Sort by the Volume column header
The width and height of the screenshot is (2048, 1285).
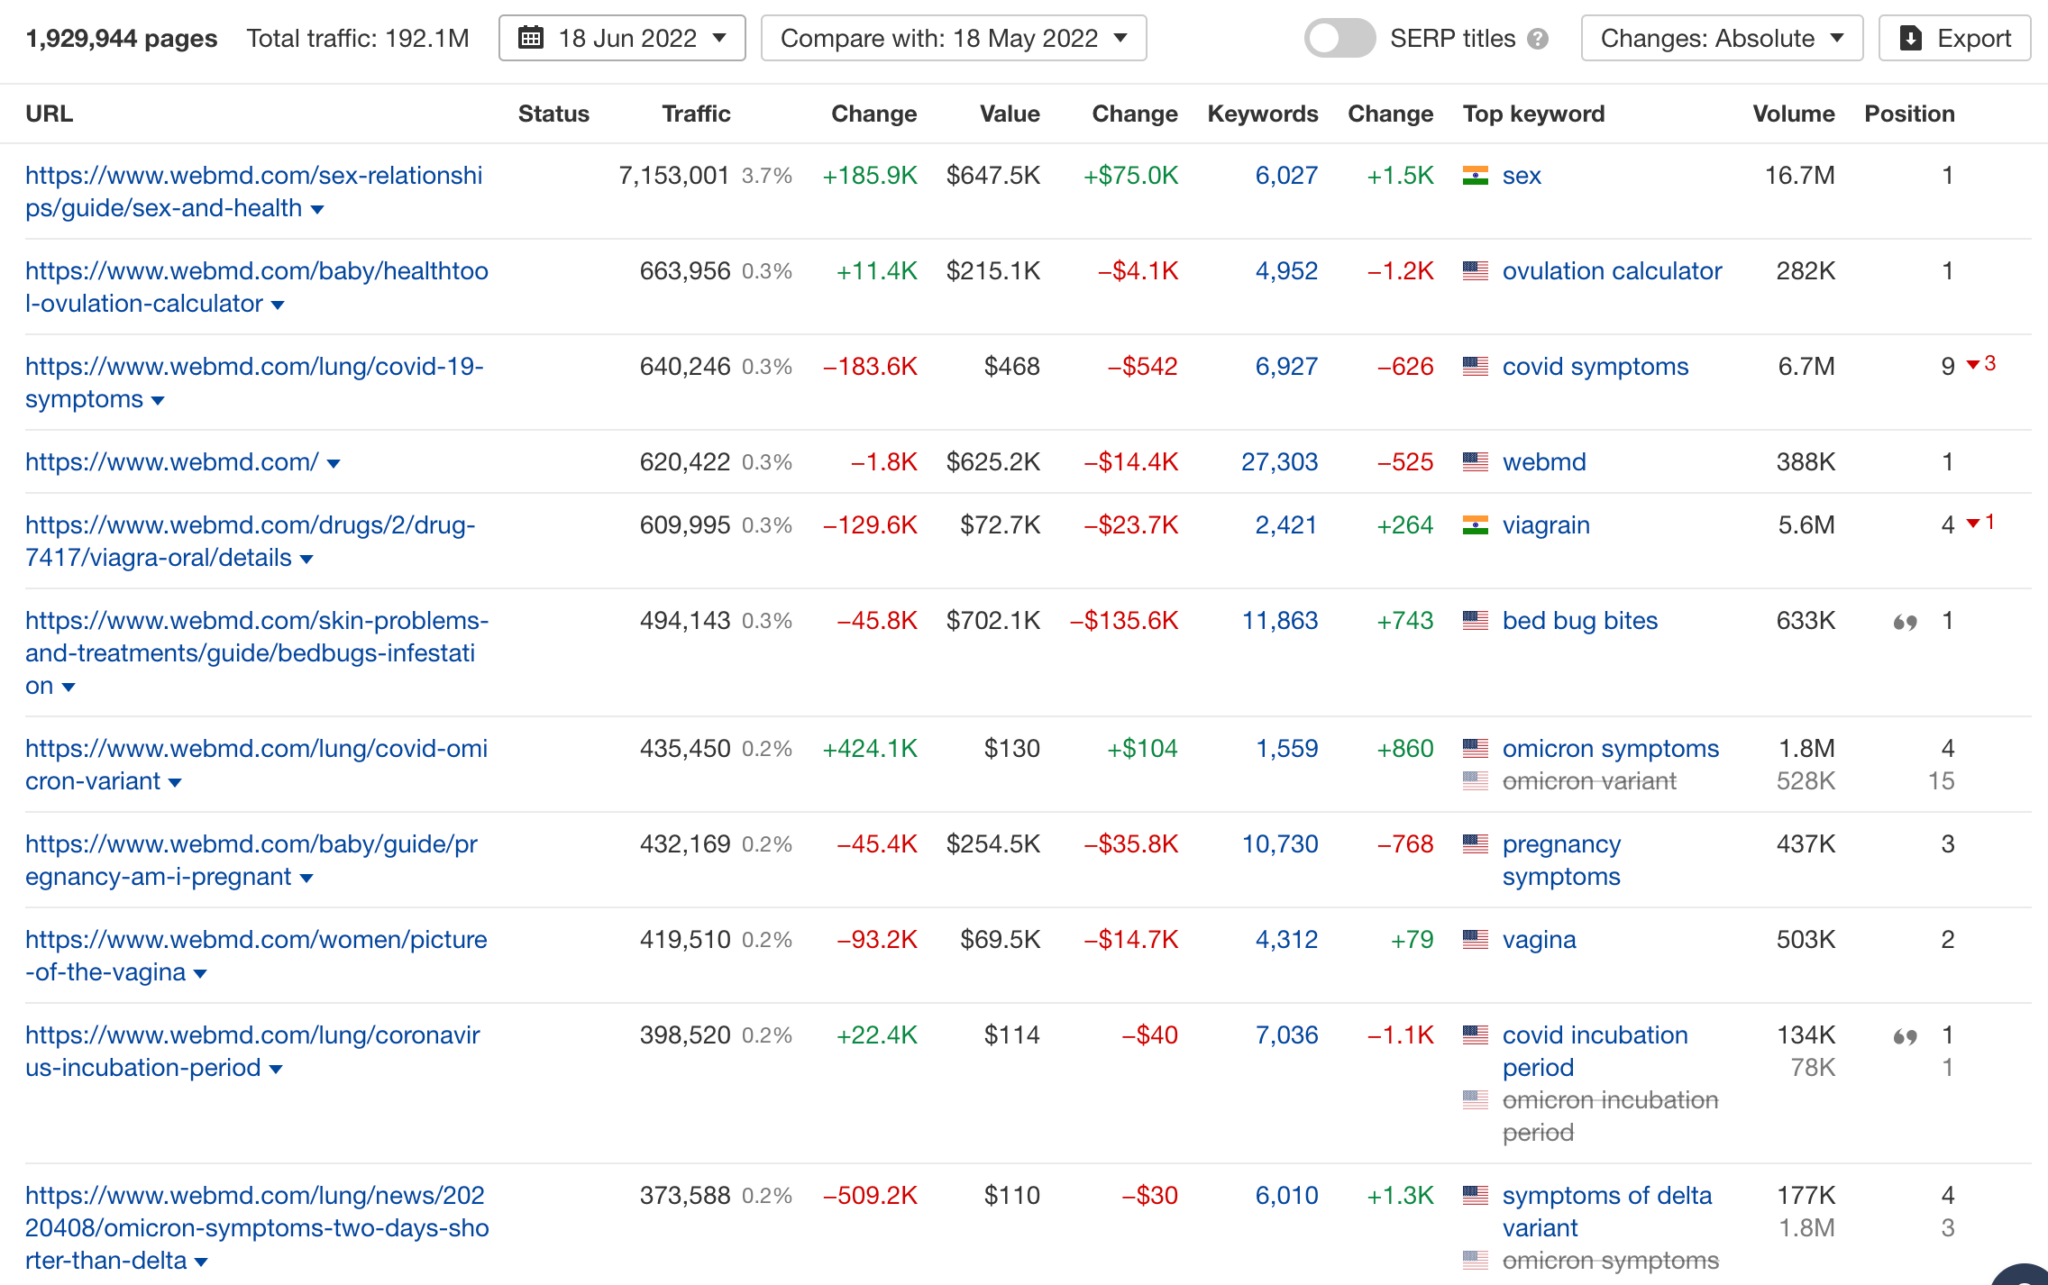(x=1793, y=114)
